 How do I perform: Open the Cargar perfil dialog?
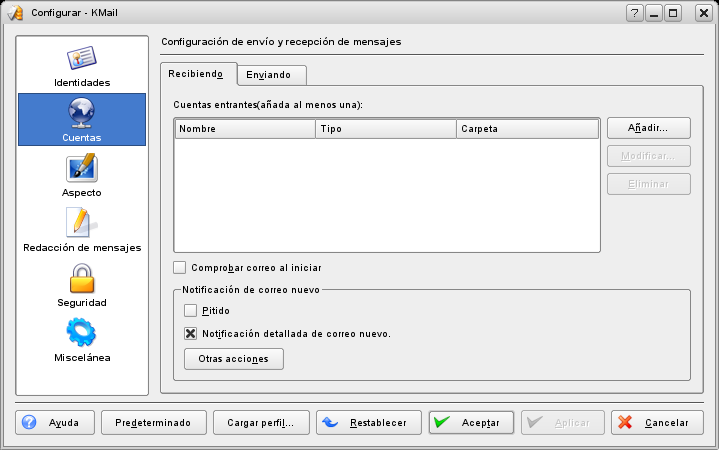point(261,422)
